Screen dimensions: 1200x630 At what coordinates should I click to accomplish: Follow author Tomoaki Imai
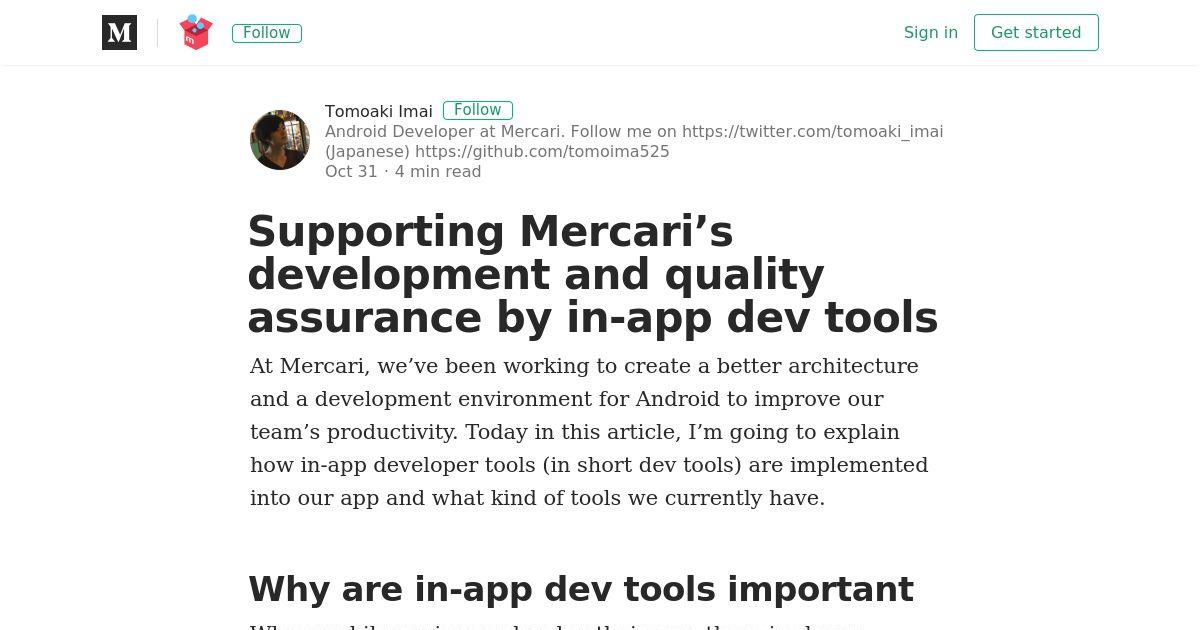[478, 110]
